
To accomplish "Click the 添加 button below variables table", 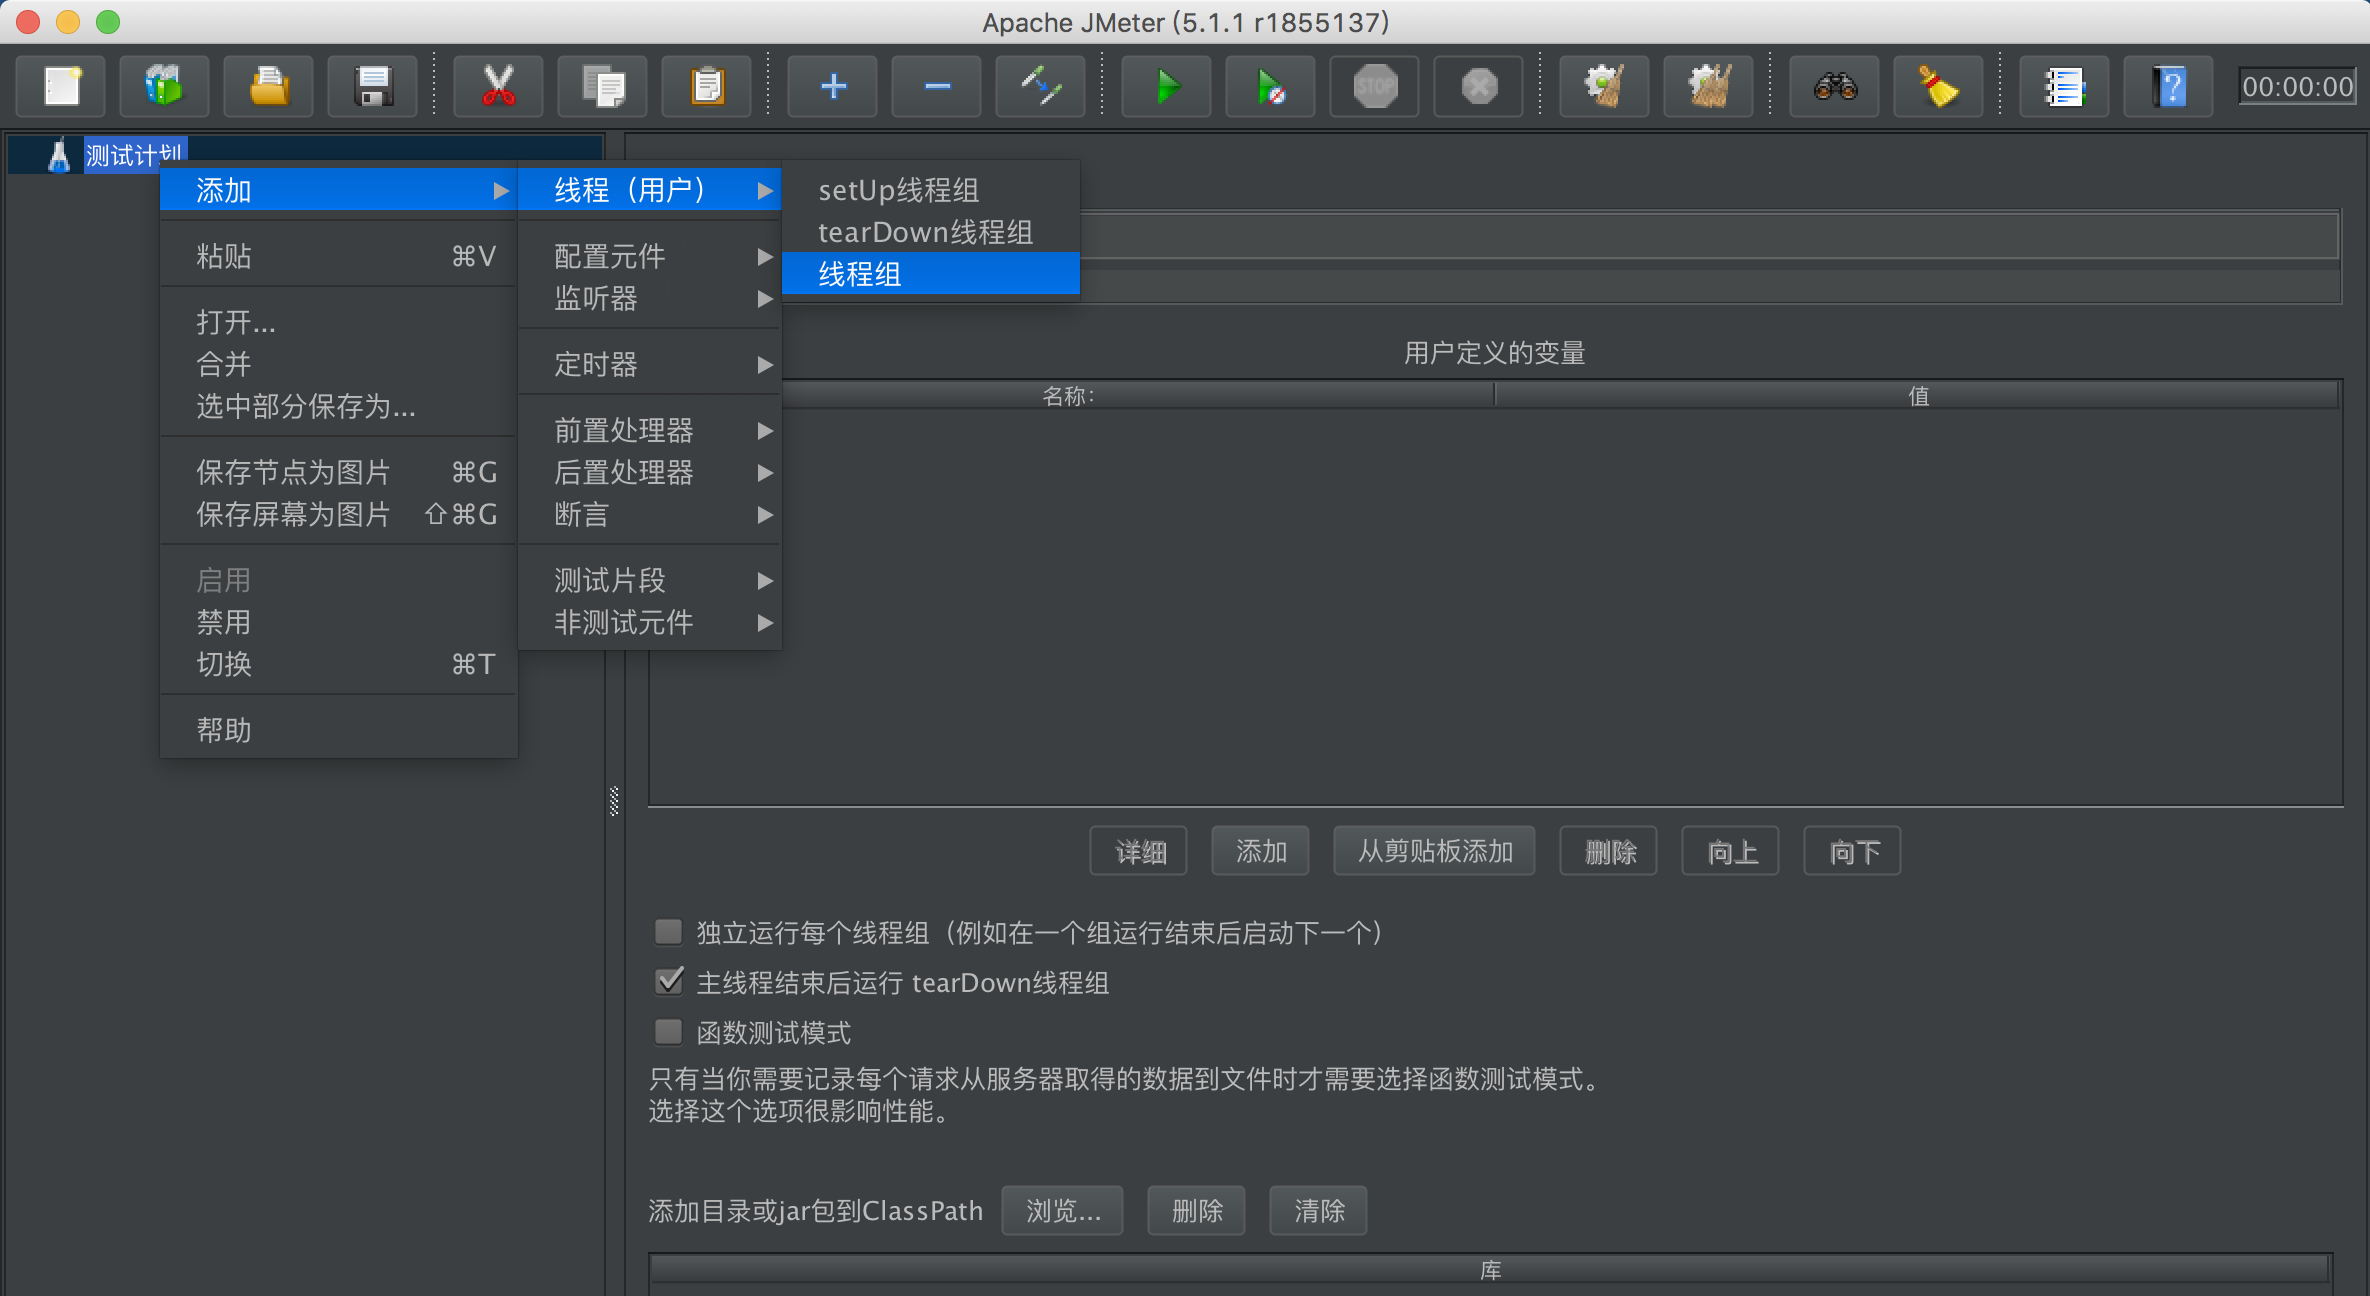I will [x=1260, y=851].
